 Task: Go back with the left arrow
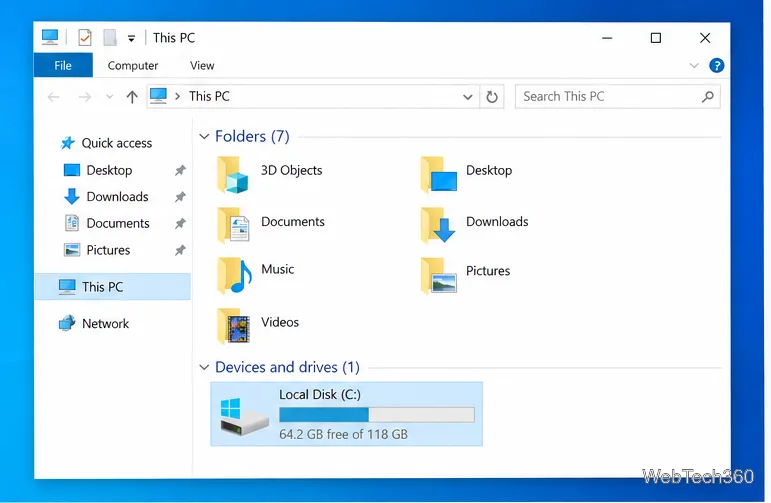(54, 97)
